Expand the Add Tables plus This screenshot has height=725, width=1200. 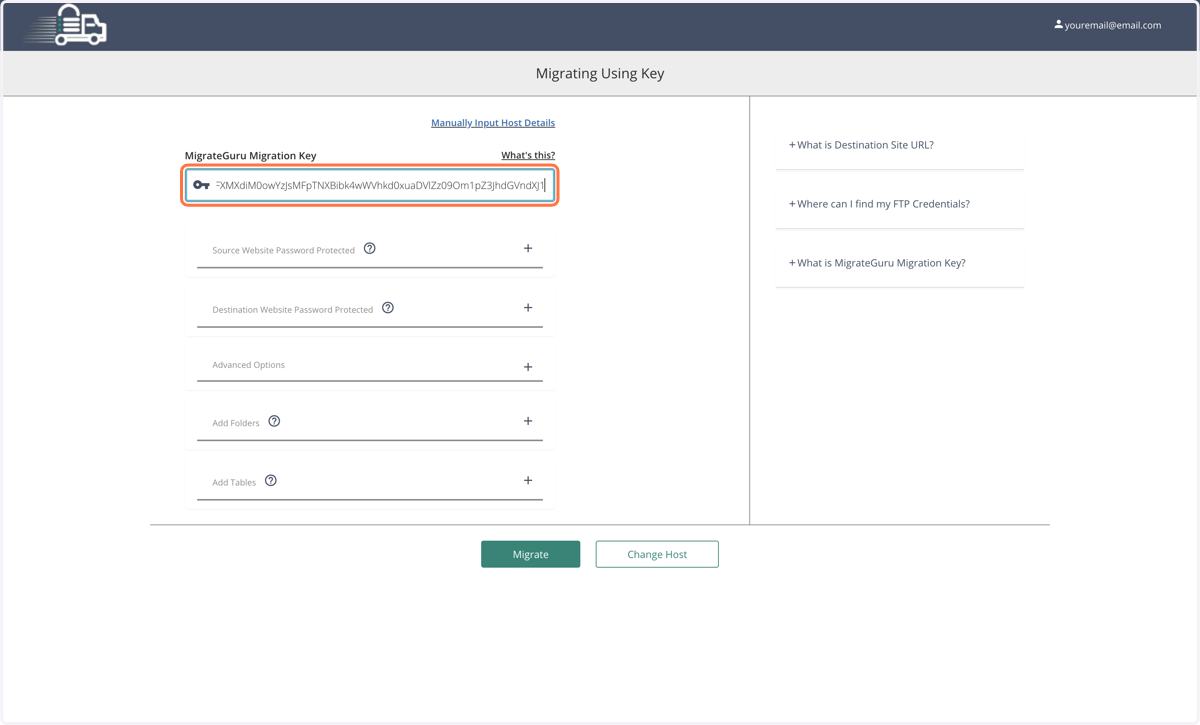click(x=528, y=481)
